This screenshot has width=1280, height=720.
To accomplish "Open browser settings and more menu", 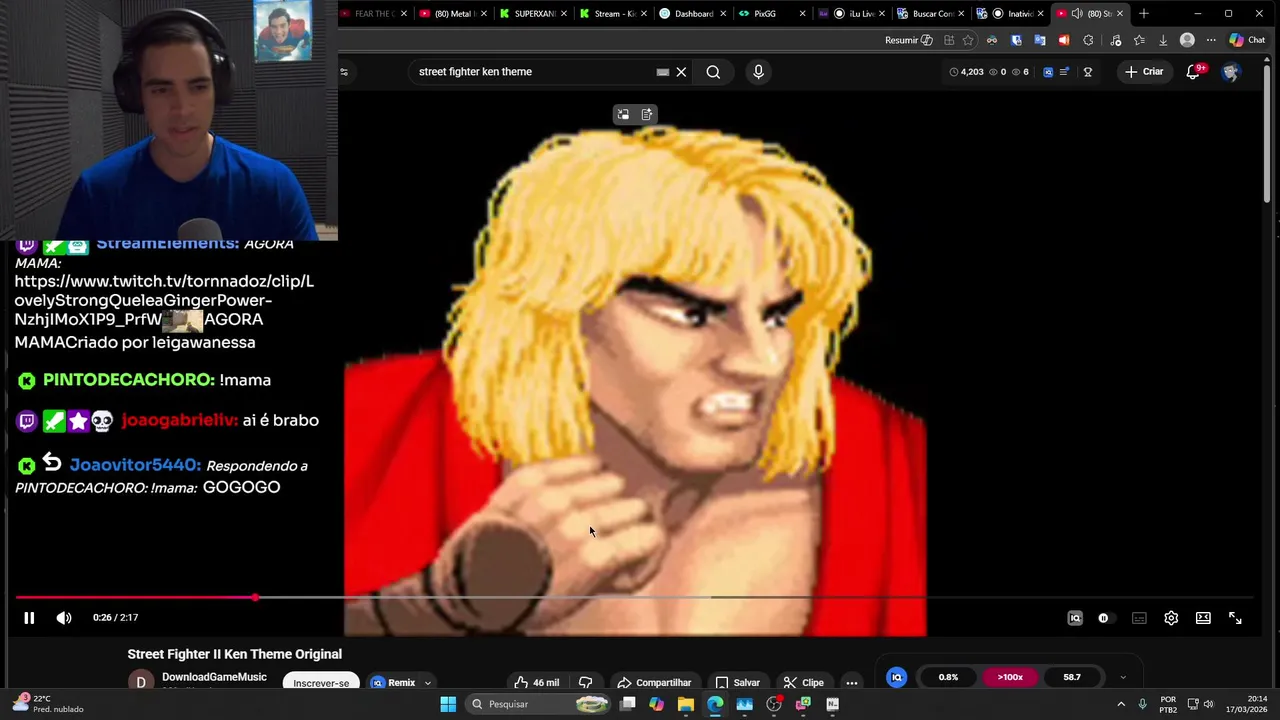I will [x=1211, y=40].
